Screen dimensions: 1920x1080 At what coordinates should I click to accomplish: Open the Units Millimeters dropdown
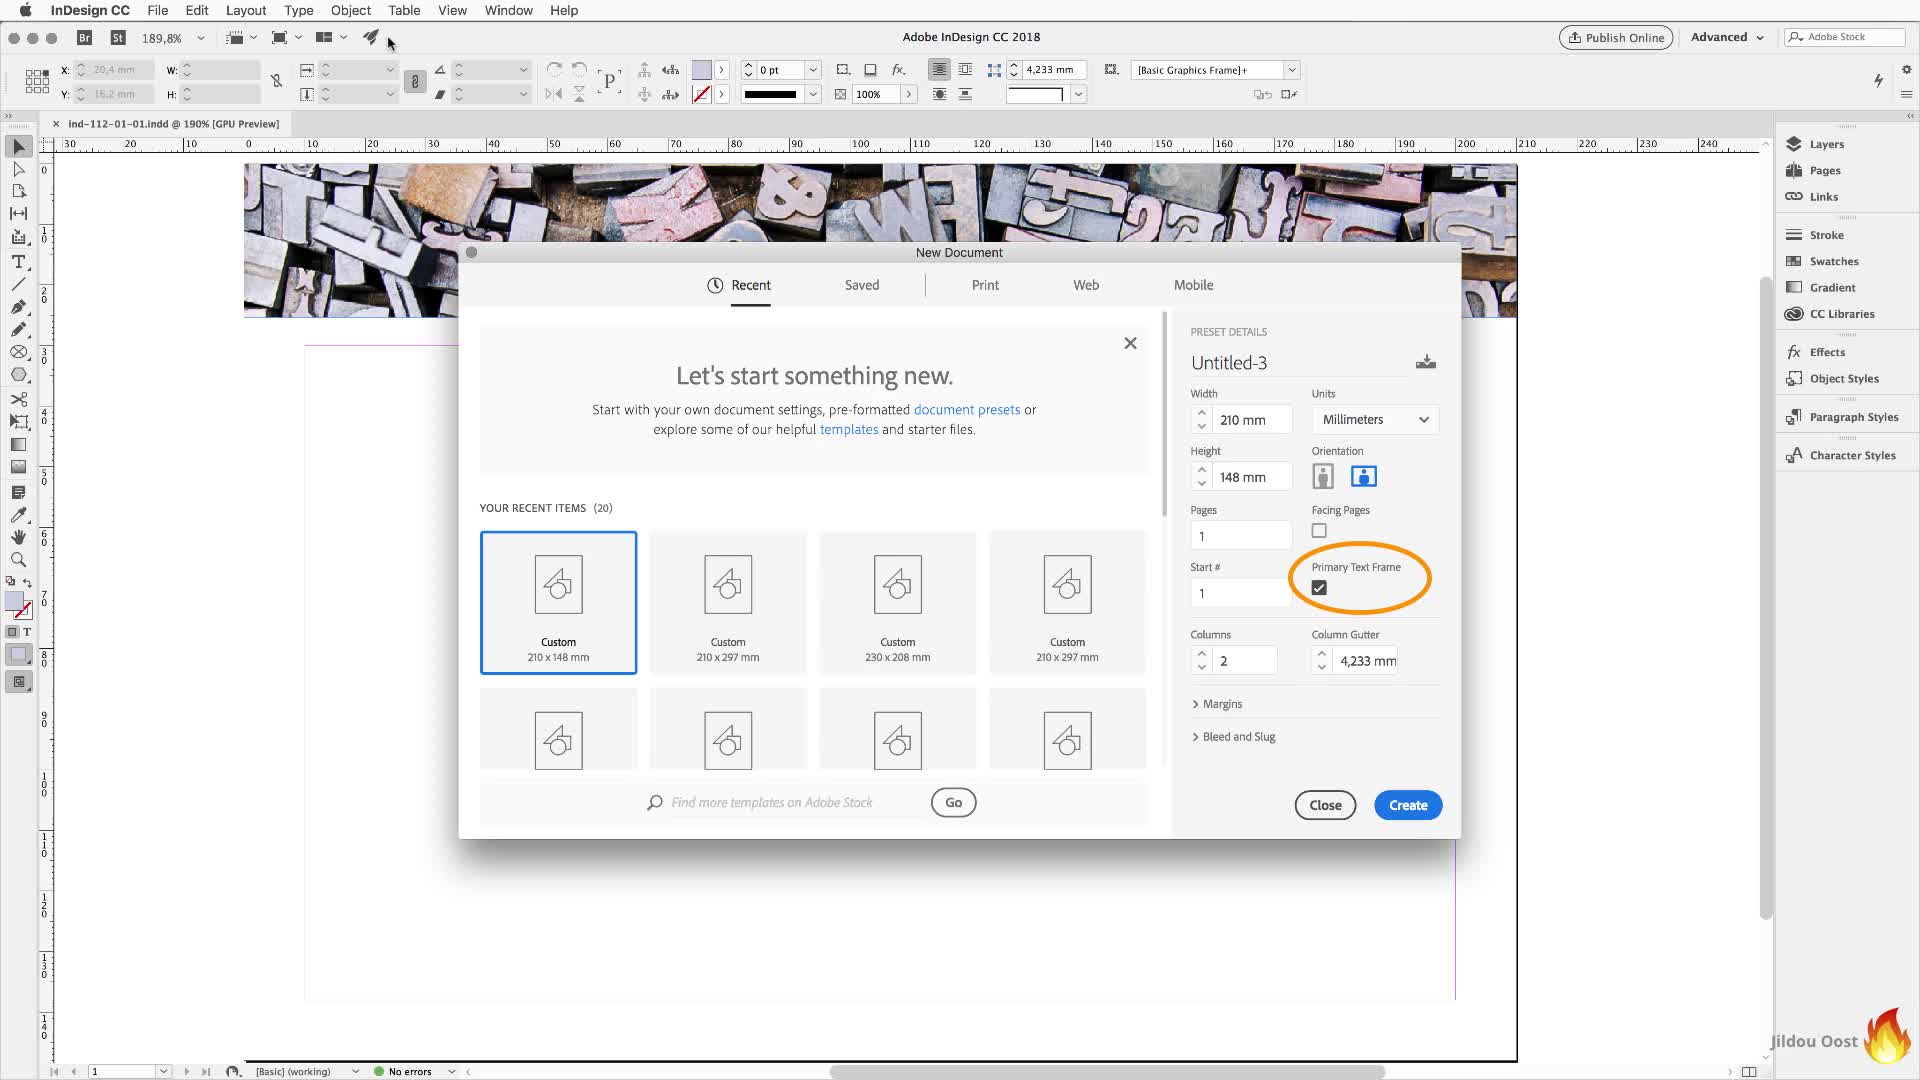pyautogui.click(x=1375, y=419)
